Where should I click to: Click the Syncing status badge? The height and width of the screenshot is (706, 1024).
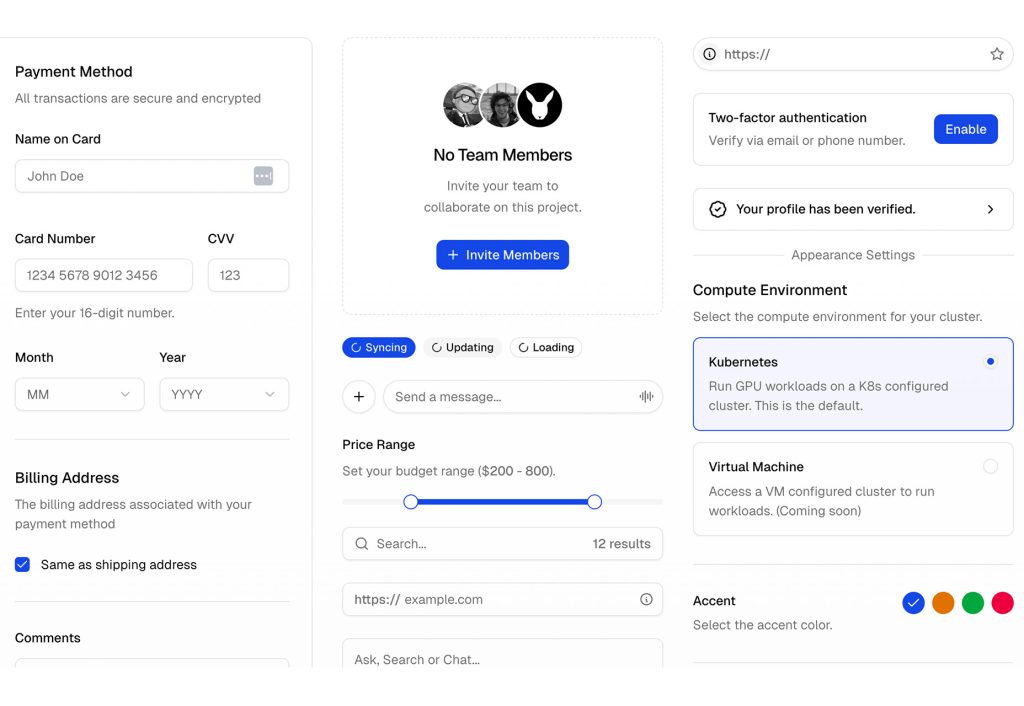(378, 347)
